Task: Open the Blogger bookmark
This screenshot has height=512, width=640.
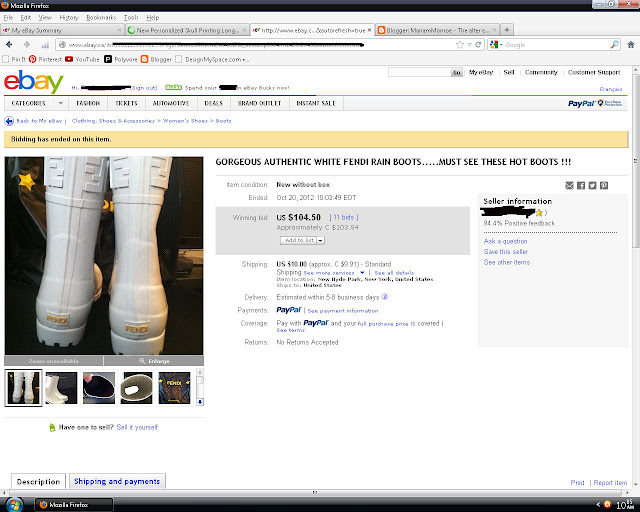Action: pyautogui.click(x=156, y=59)
